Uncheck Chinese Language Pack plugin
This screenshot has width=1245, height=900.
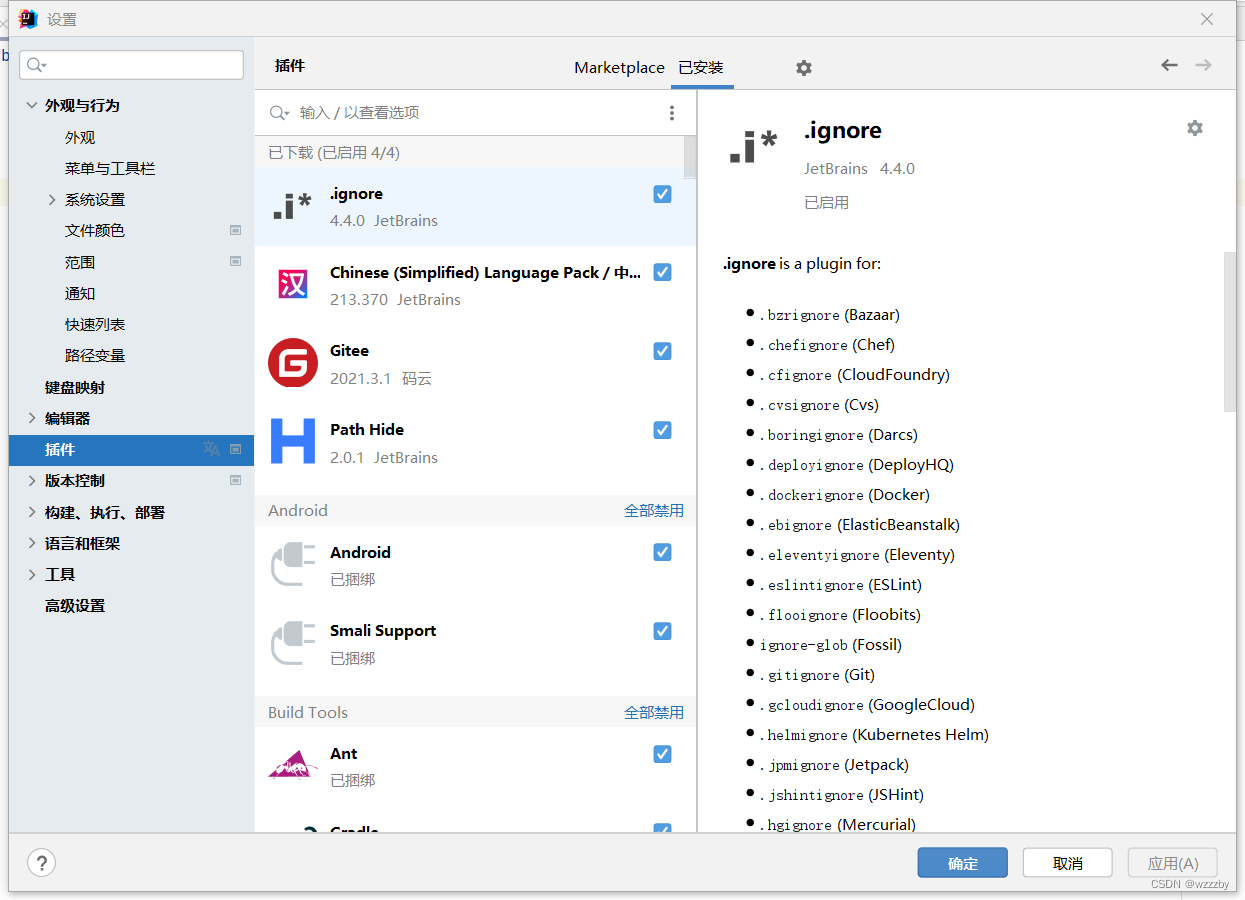pyautogui.click(x=662, y=272)
